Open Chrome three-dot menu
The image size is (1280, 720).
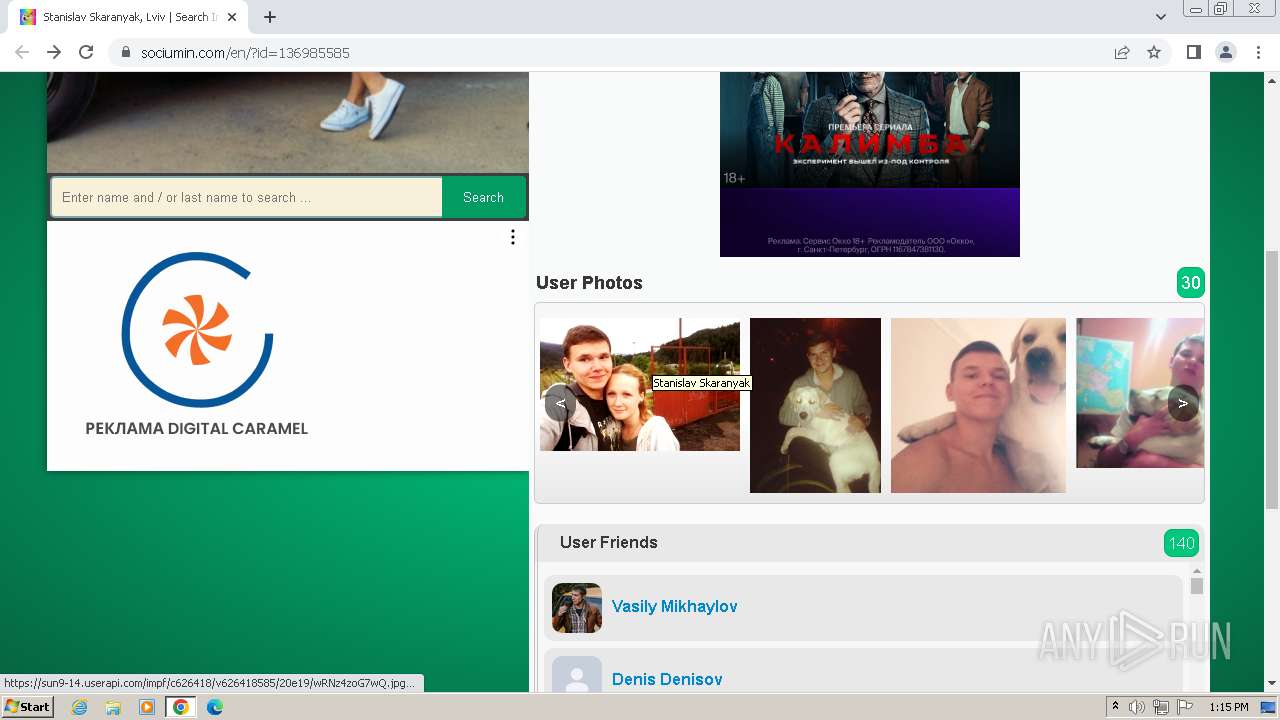click(x=1259, y=53)
